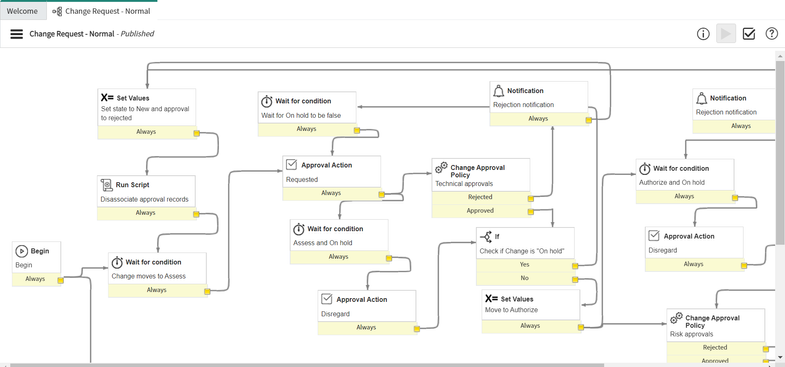This screenshot has height=367, width=785.
Task: Click the scroll icon on Run Script activity
Action: click(x=106, y=185)
